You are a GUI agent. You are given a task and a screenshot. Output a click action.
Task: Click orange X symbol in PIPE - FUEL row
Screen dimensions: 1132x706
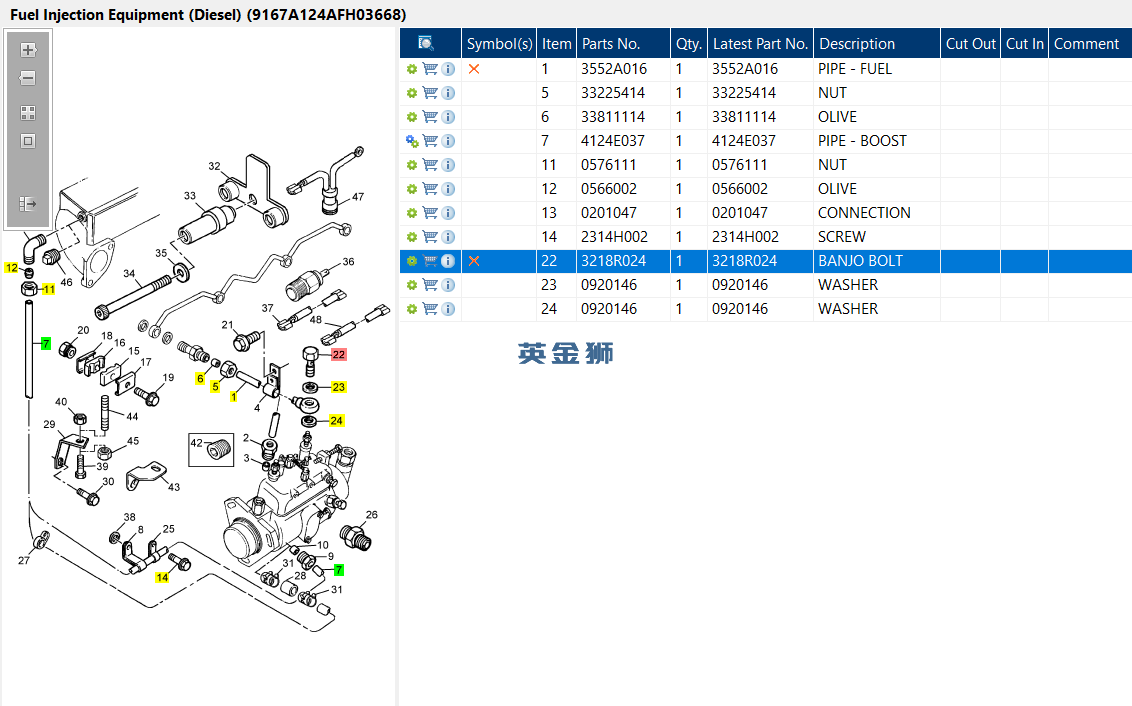pos(474,69)
